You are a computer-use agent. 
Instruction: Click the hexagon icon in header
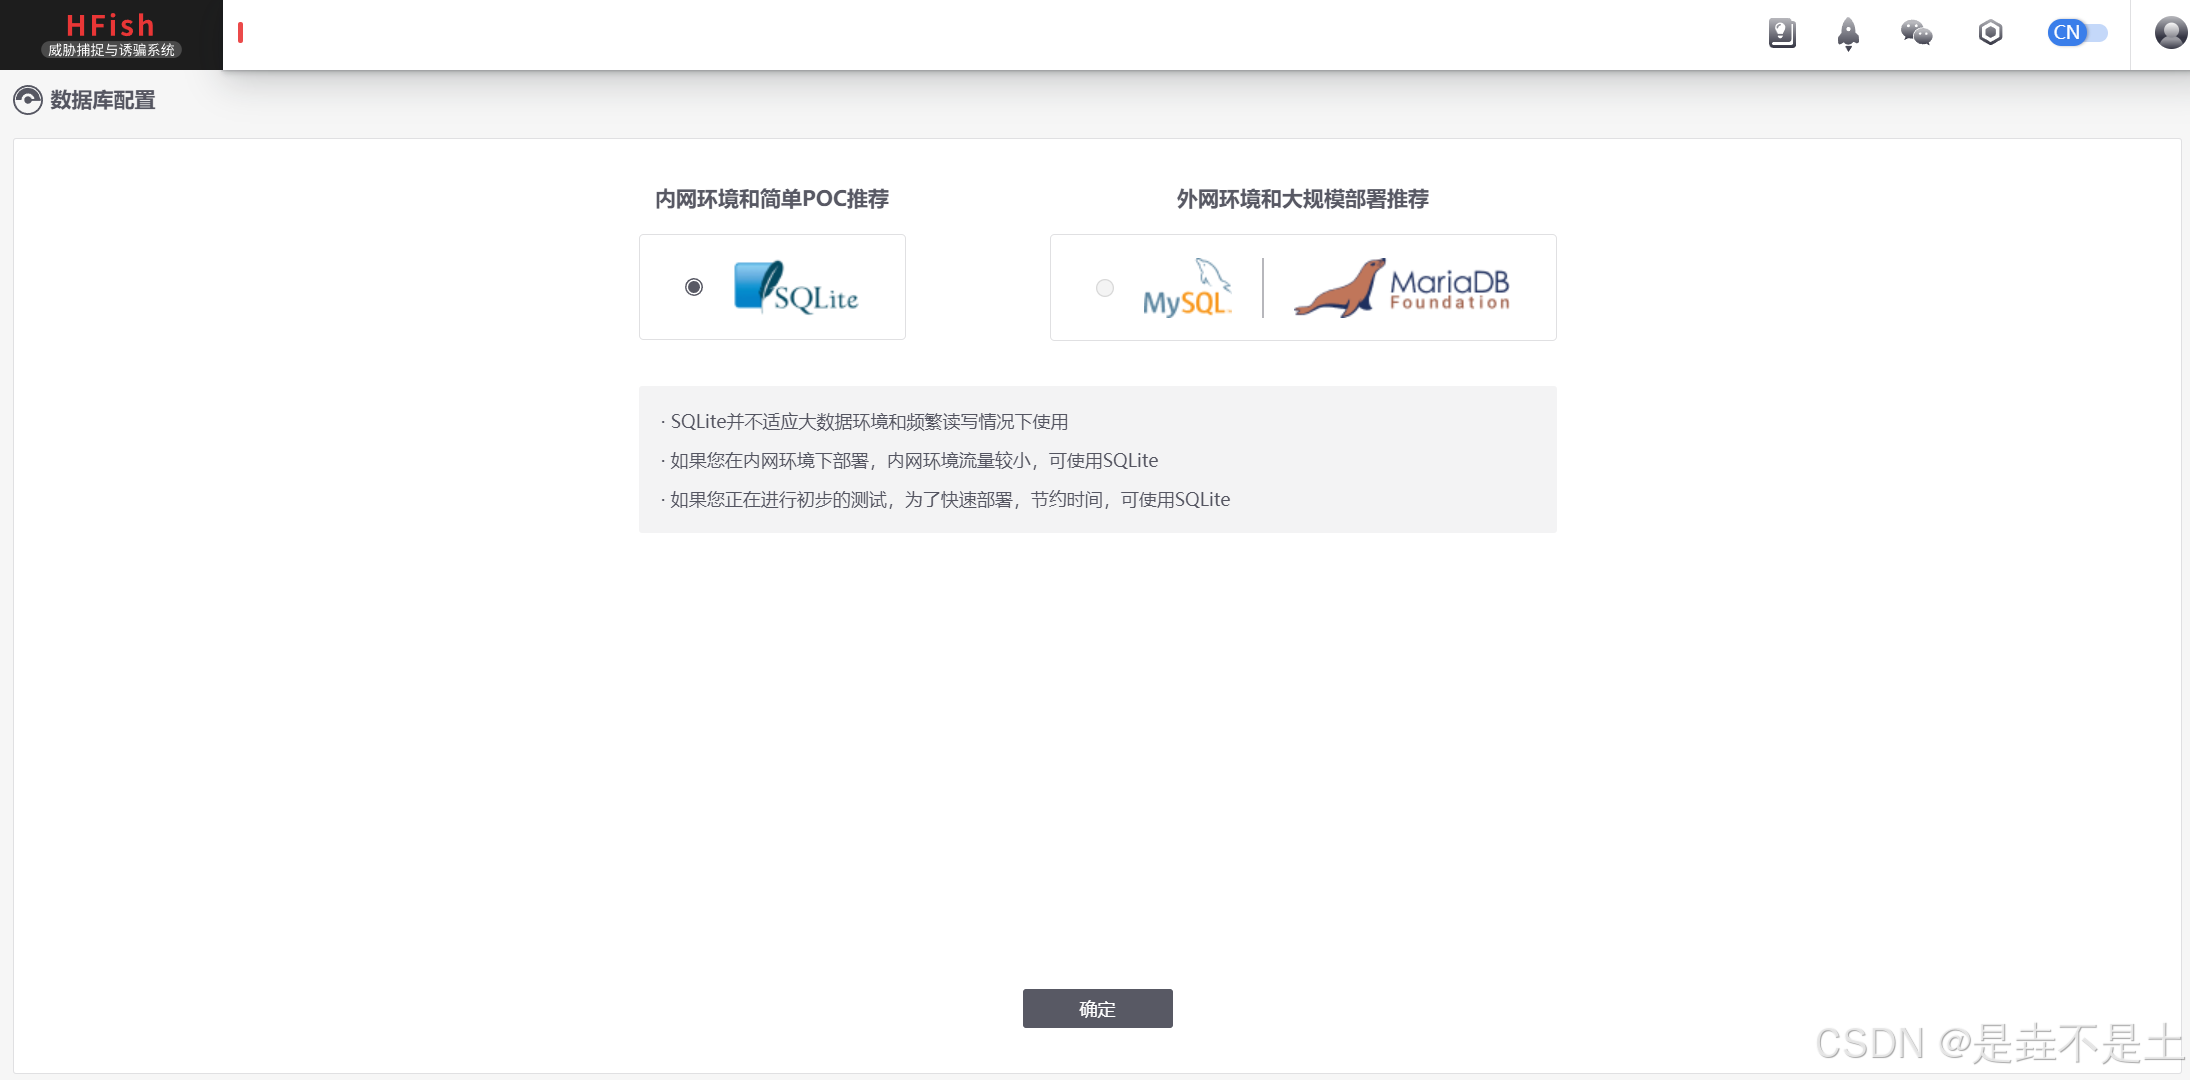pos(1990,33)
